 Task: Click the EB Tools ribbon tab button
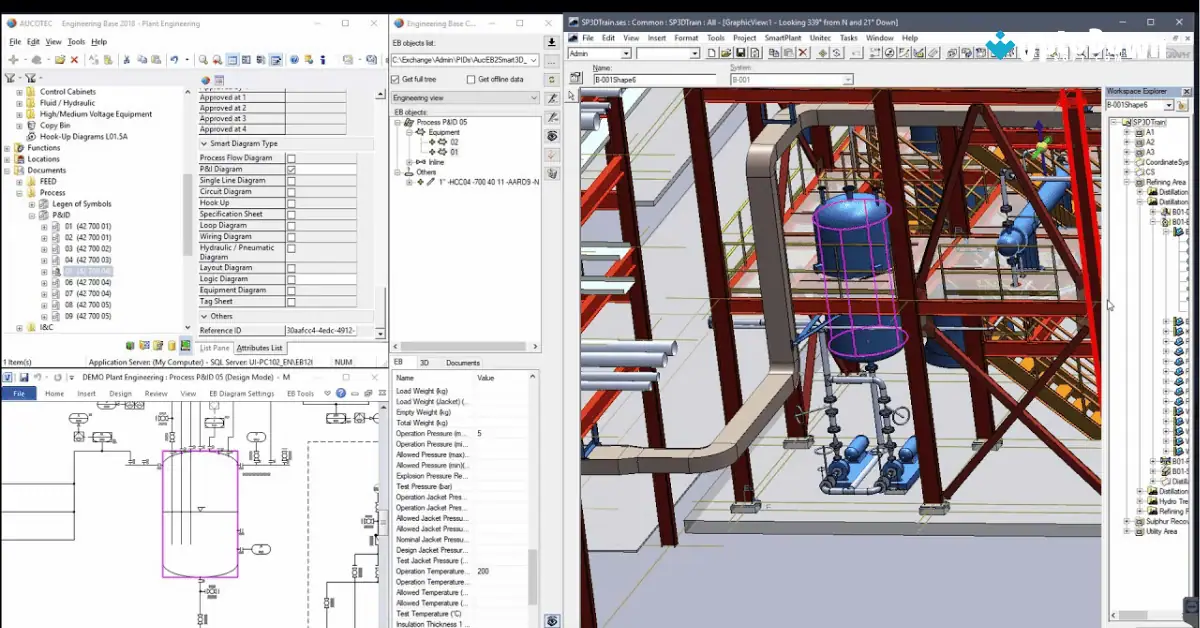300,393
